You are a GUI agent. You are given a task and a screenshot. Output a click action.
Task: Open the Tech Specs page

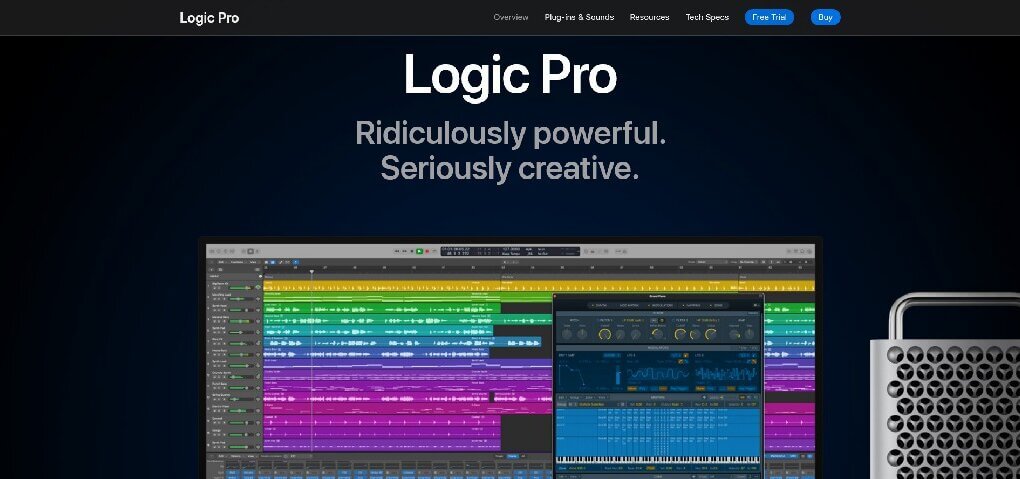(707, 17)
